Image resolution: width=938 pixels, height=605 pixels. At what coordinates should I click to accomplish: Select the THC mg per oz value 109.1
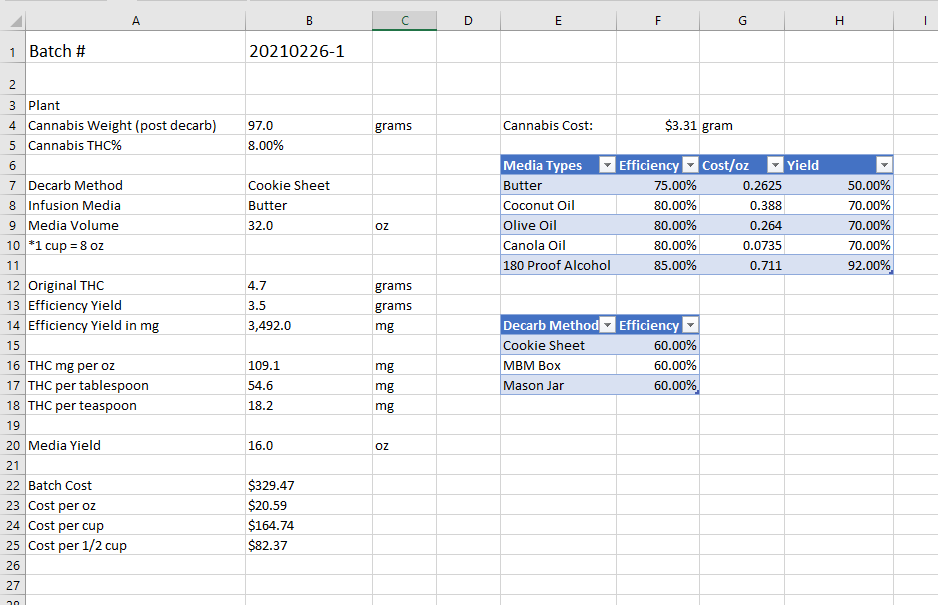[309, 366]
